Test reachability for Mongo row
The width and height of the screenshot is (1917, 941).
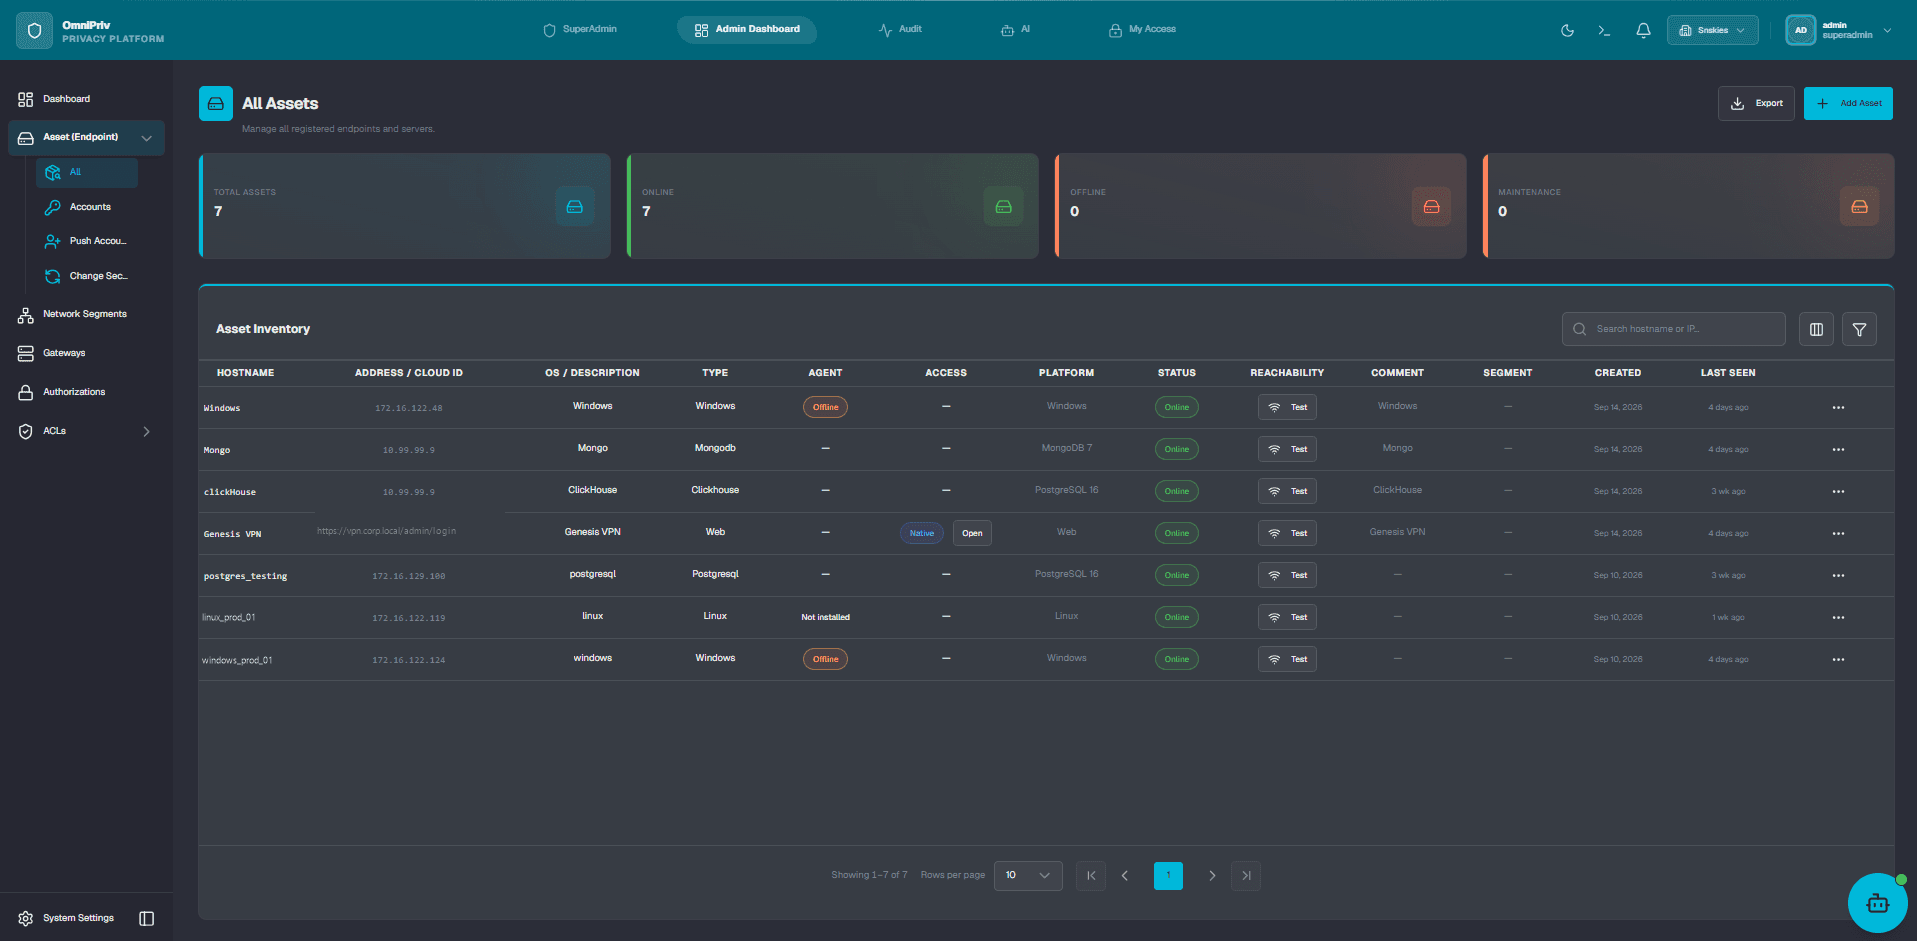1287,449
